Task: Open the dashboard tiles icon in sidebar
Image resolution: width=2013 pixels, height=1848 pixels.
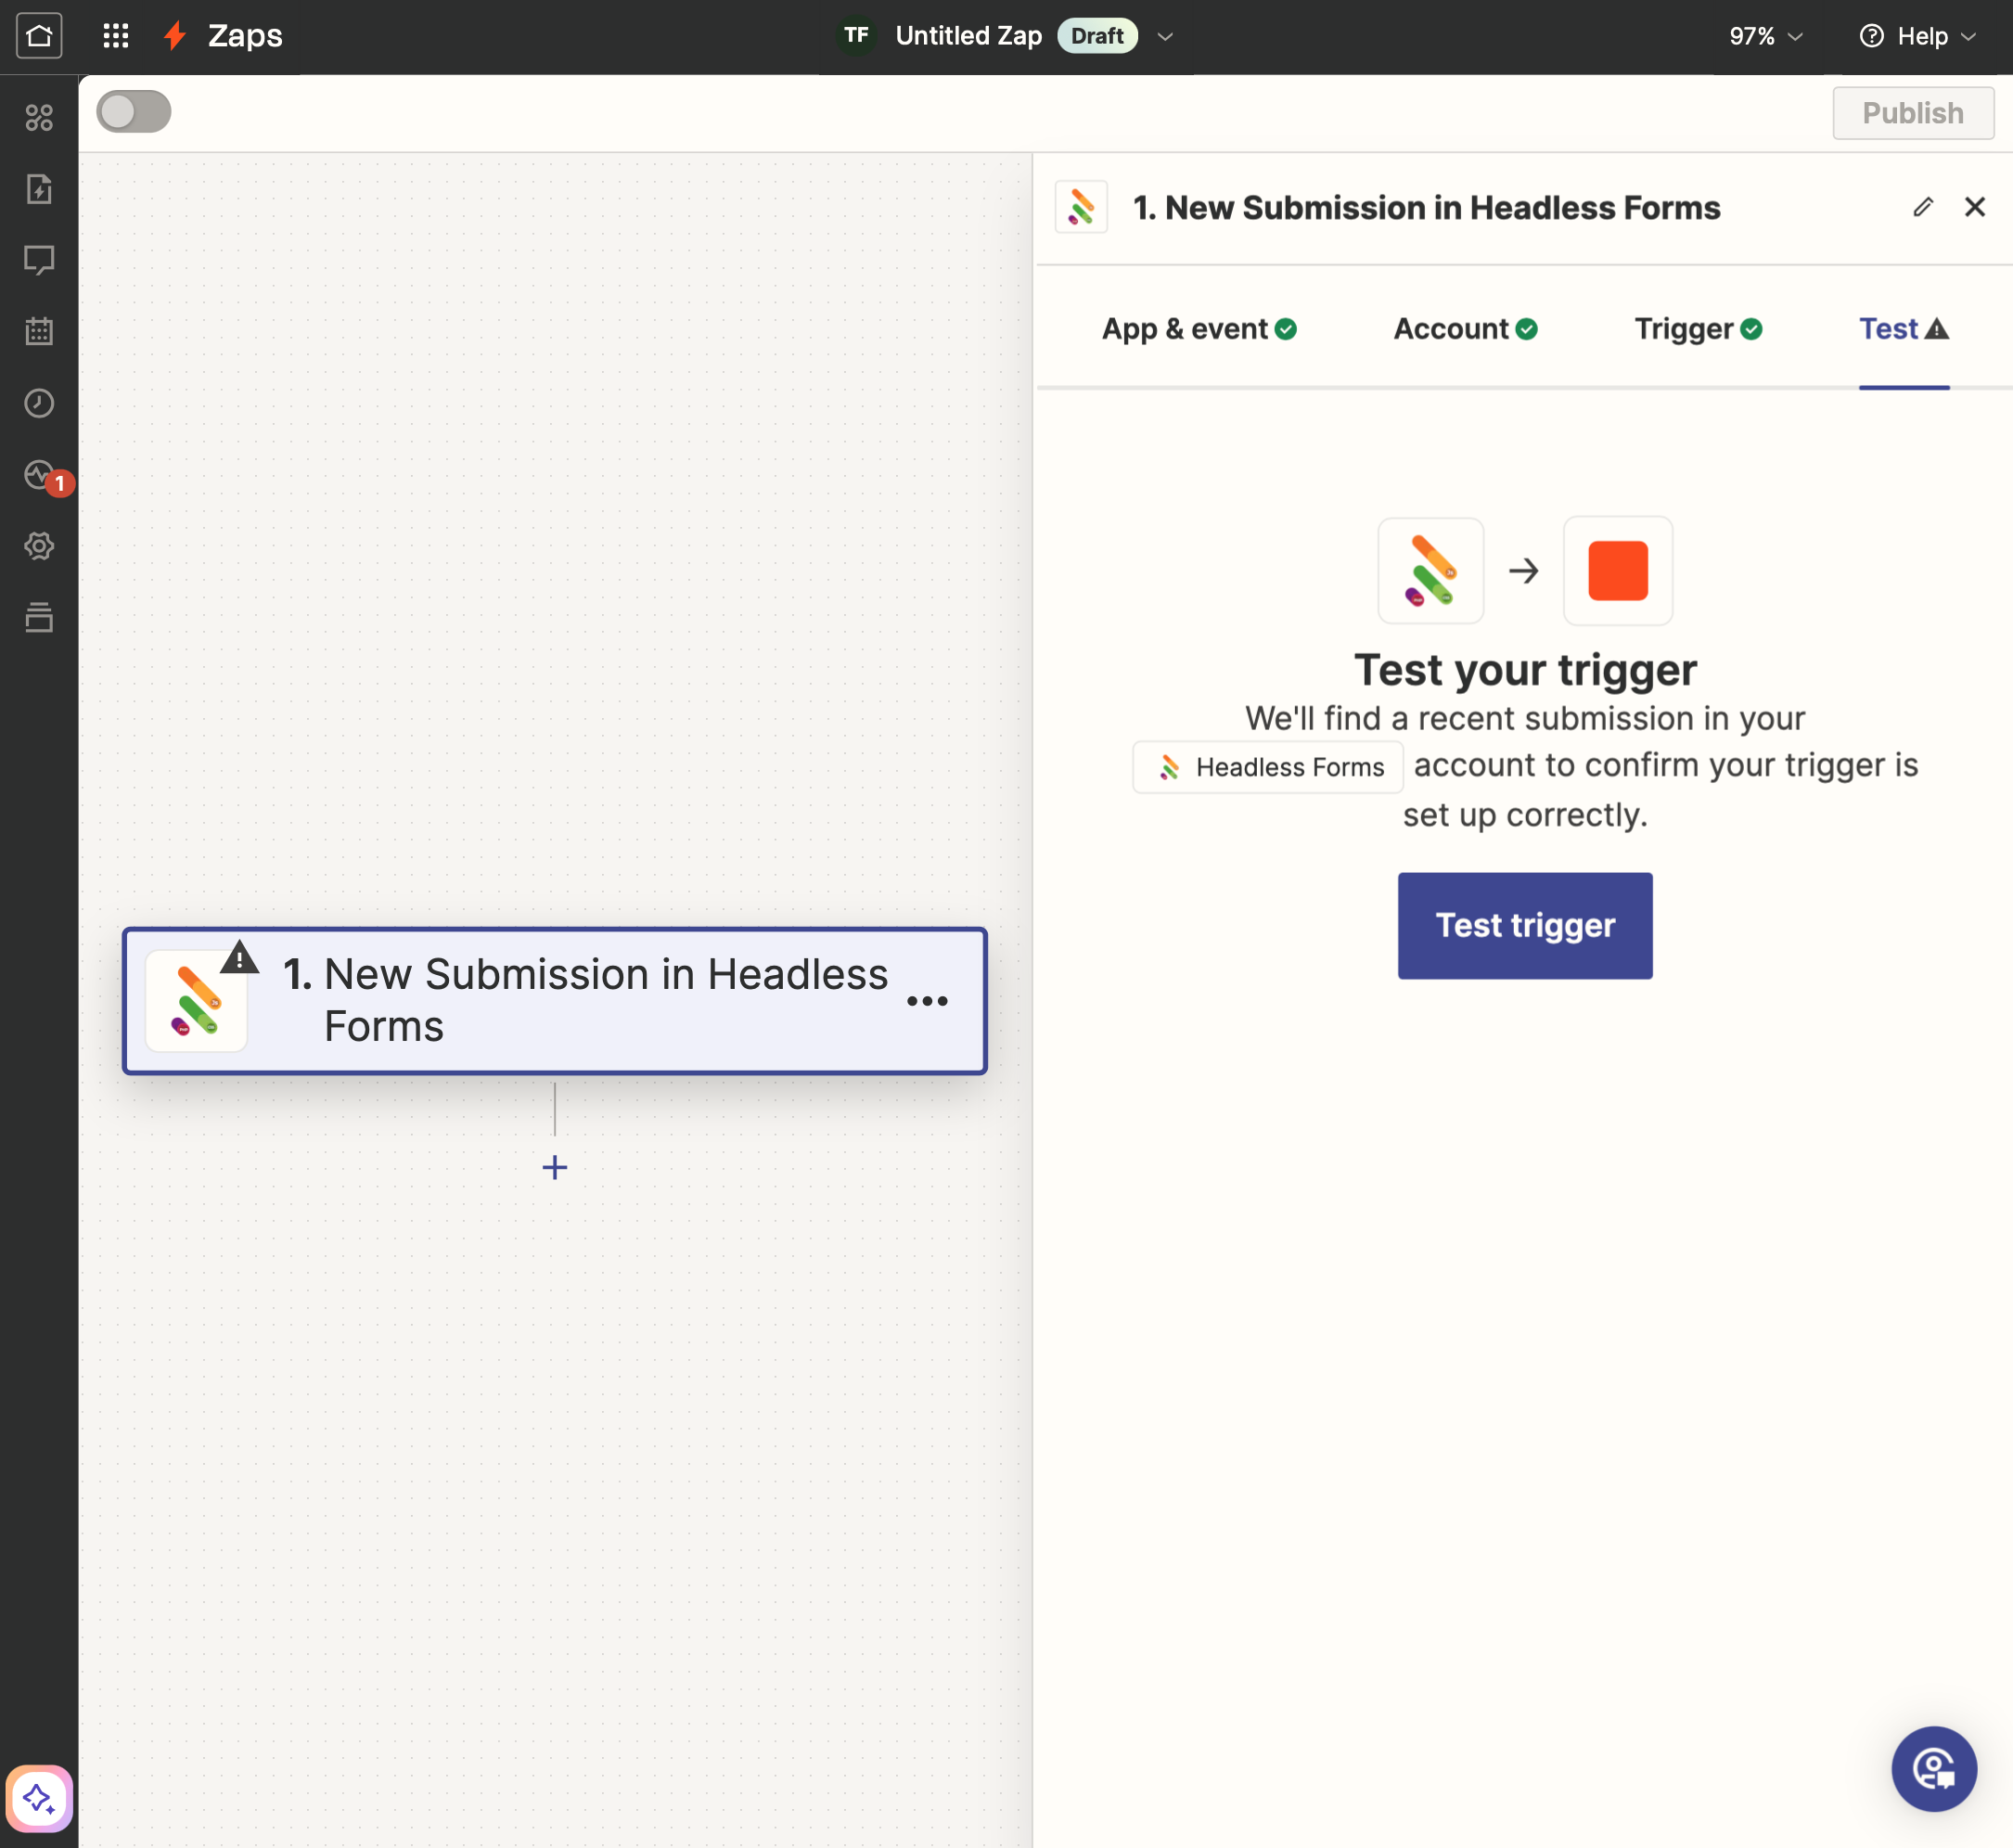Action: coord(39,118)
